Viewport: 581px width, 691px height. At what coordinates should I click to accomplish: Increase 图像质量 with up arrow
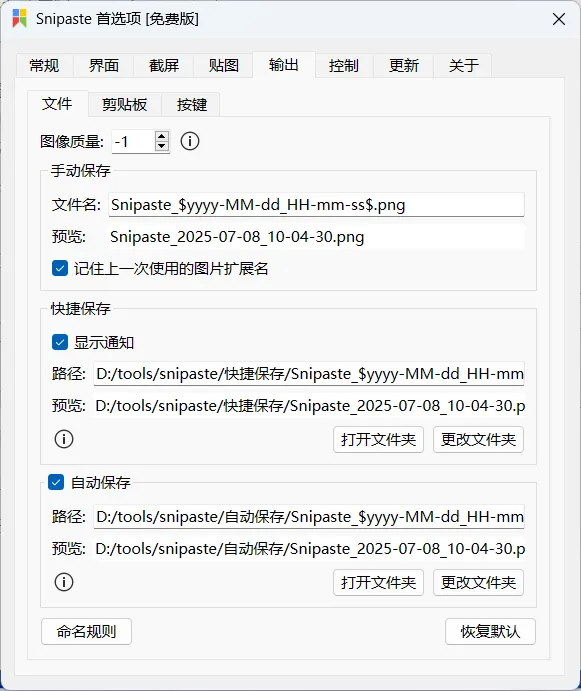[x=162, y=137]
